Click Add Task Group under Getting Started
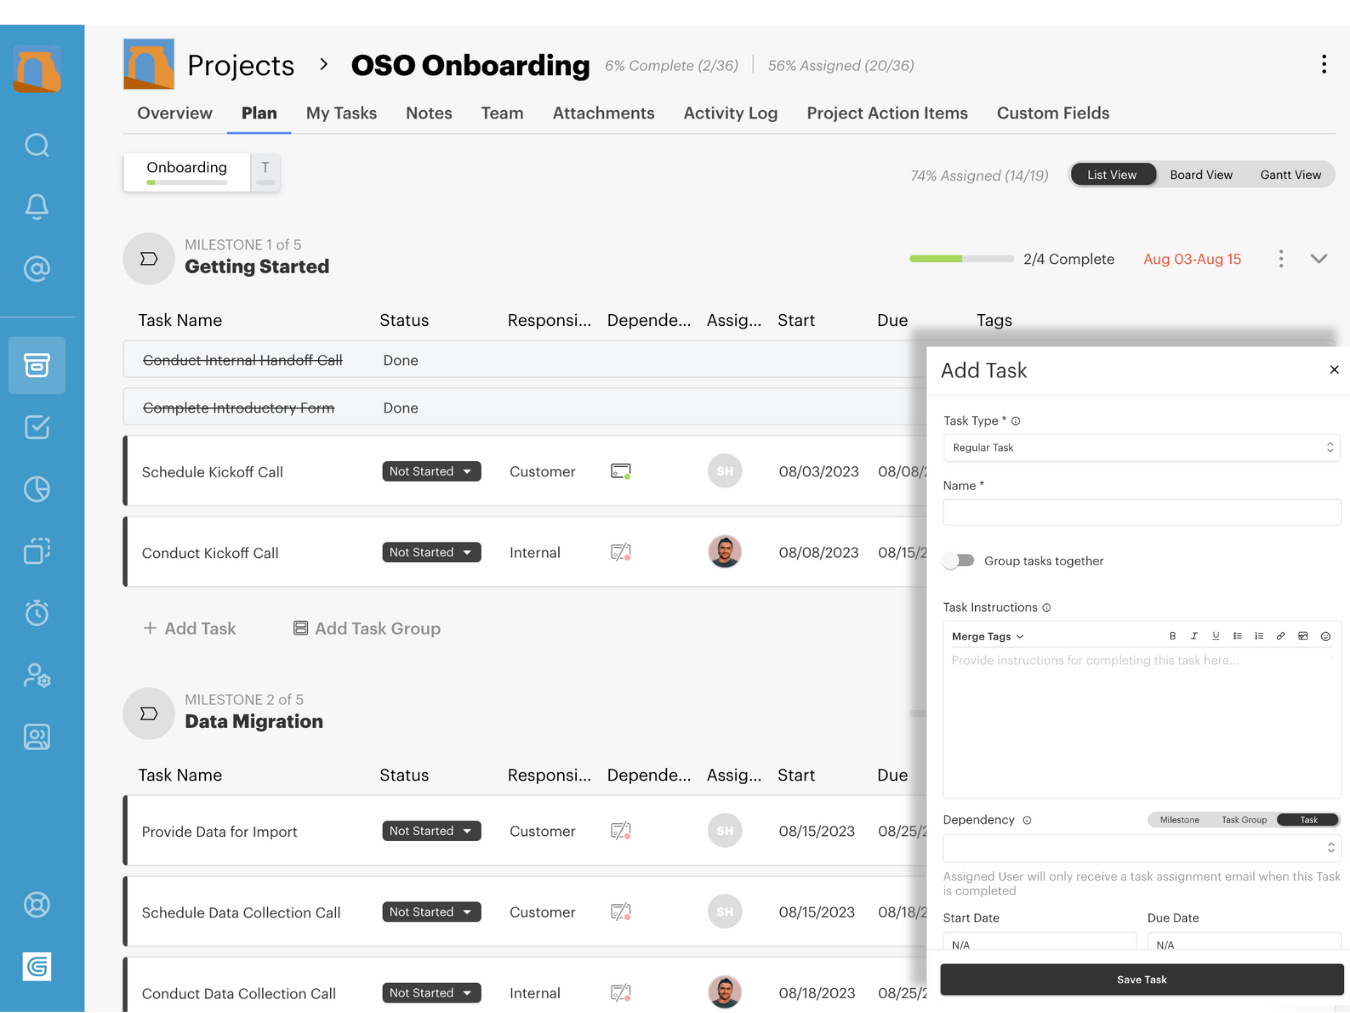Screen dimensions: 1350x1013 point(366,628)
